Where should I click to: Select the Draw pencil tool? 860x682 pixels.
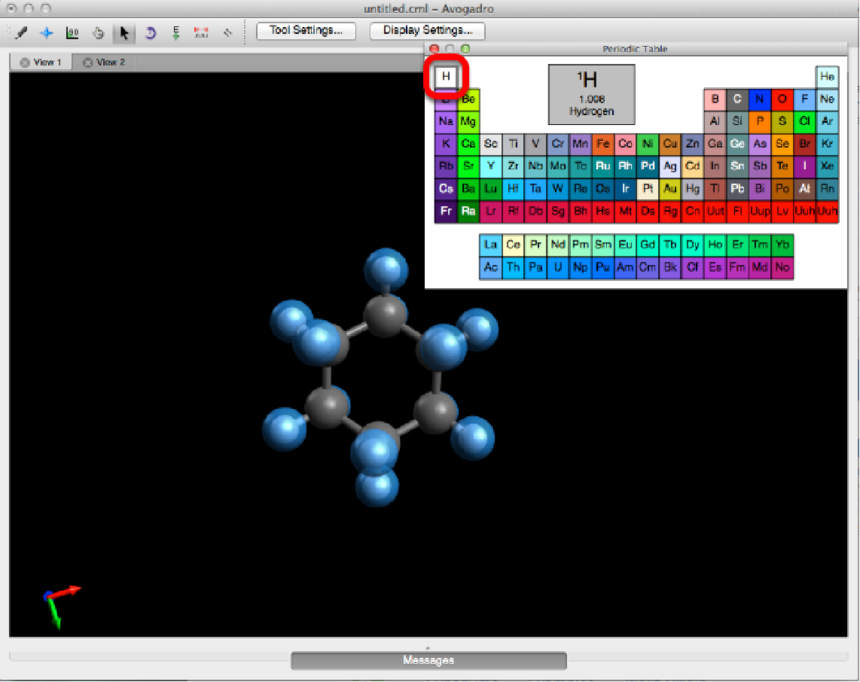click(21, 32)
